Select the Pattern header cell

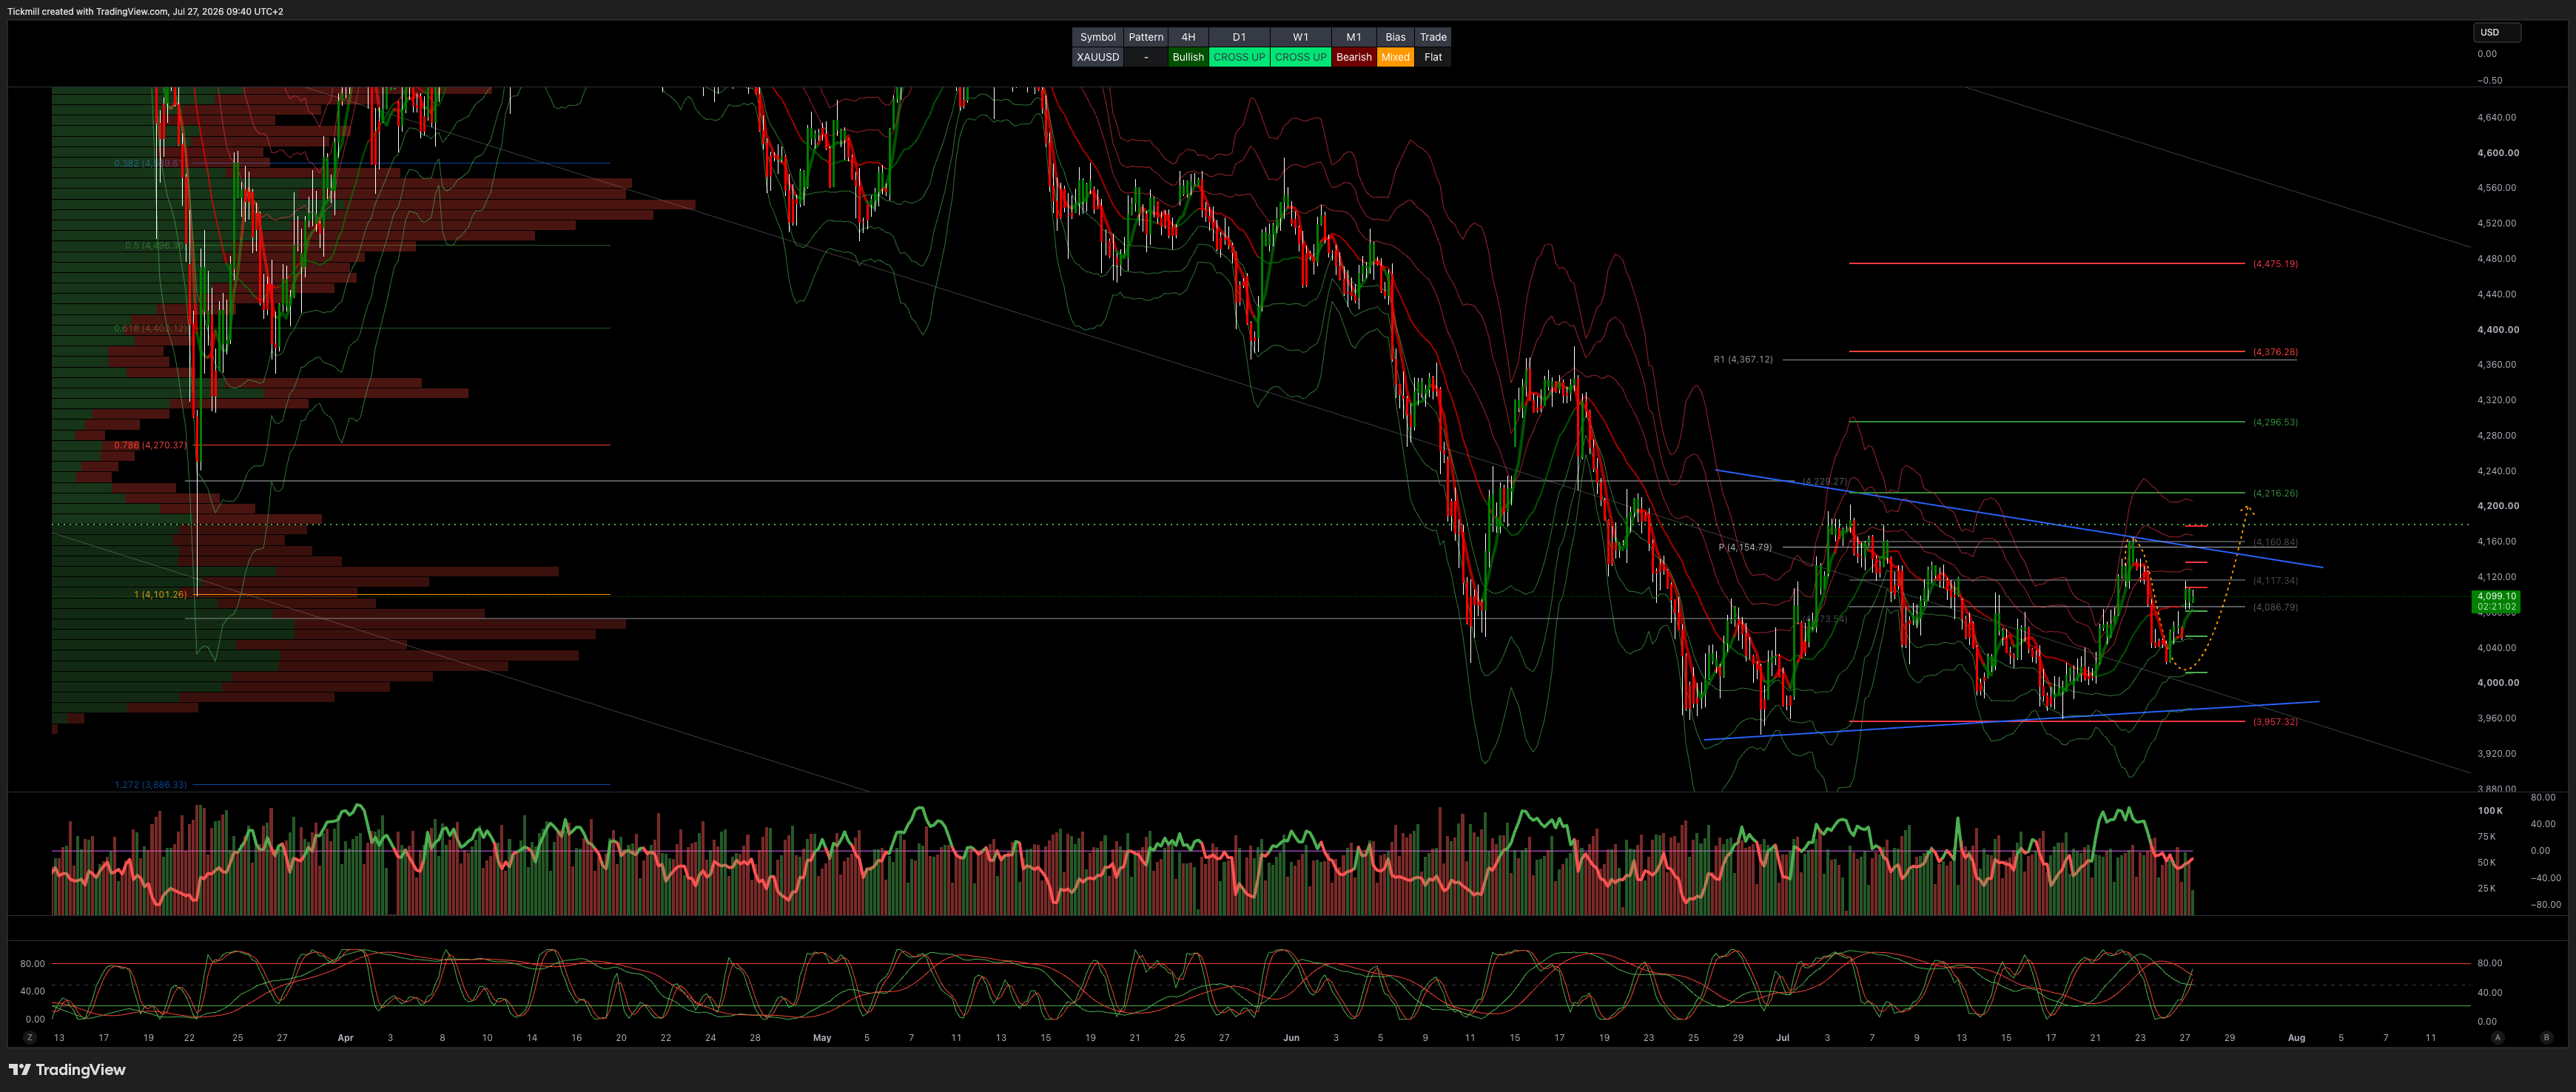1145,37
